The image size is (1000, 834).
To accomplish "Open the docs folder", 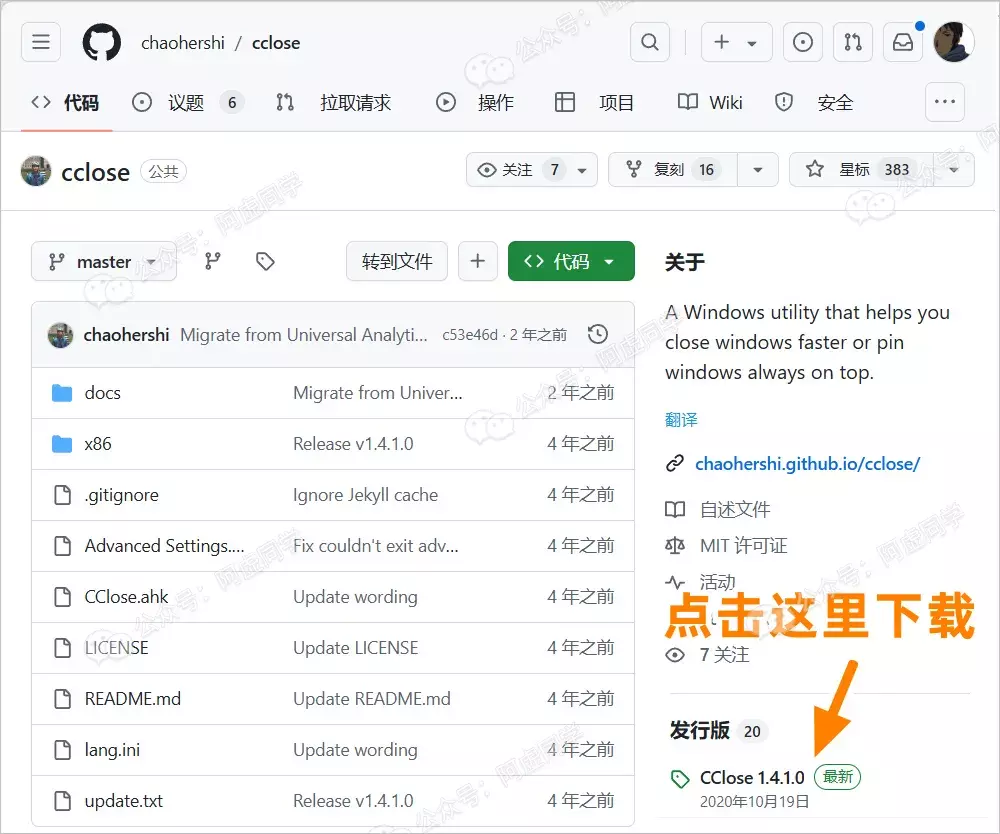I will 103,393.
